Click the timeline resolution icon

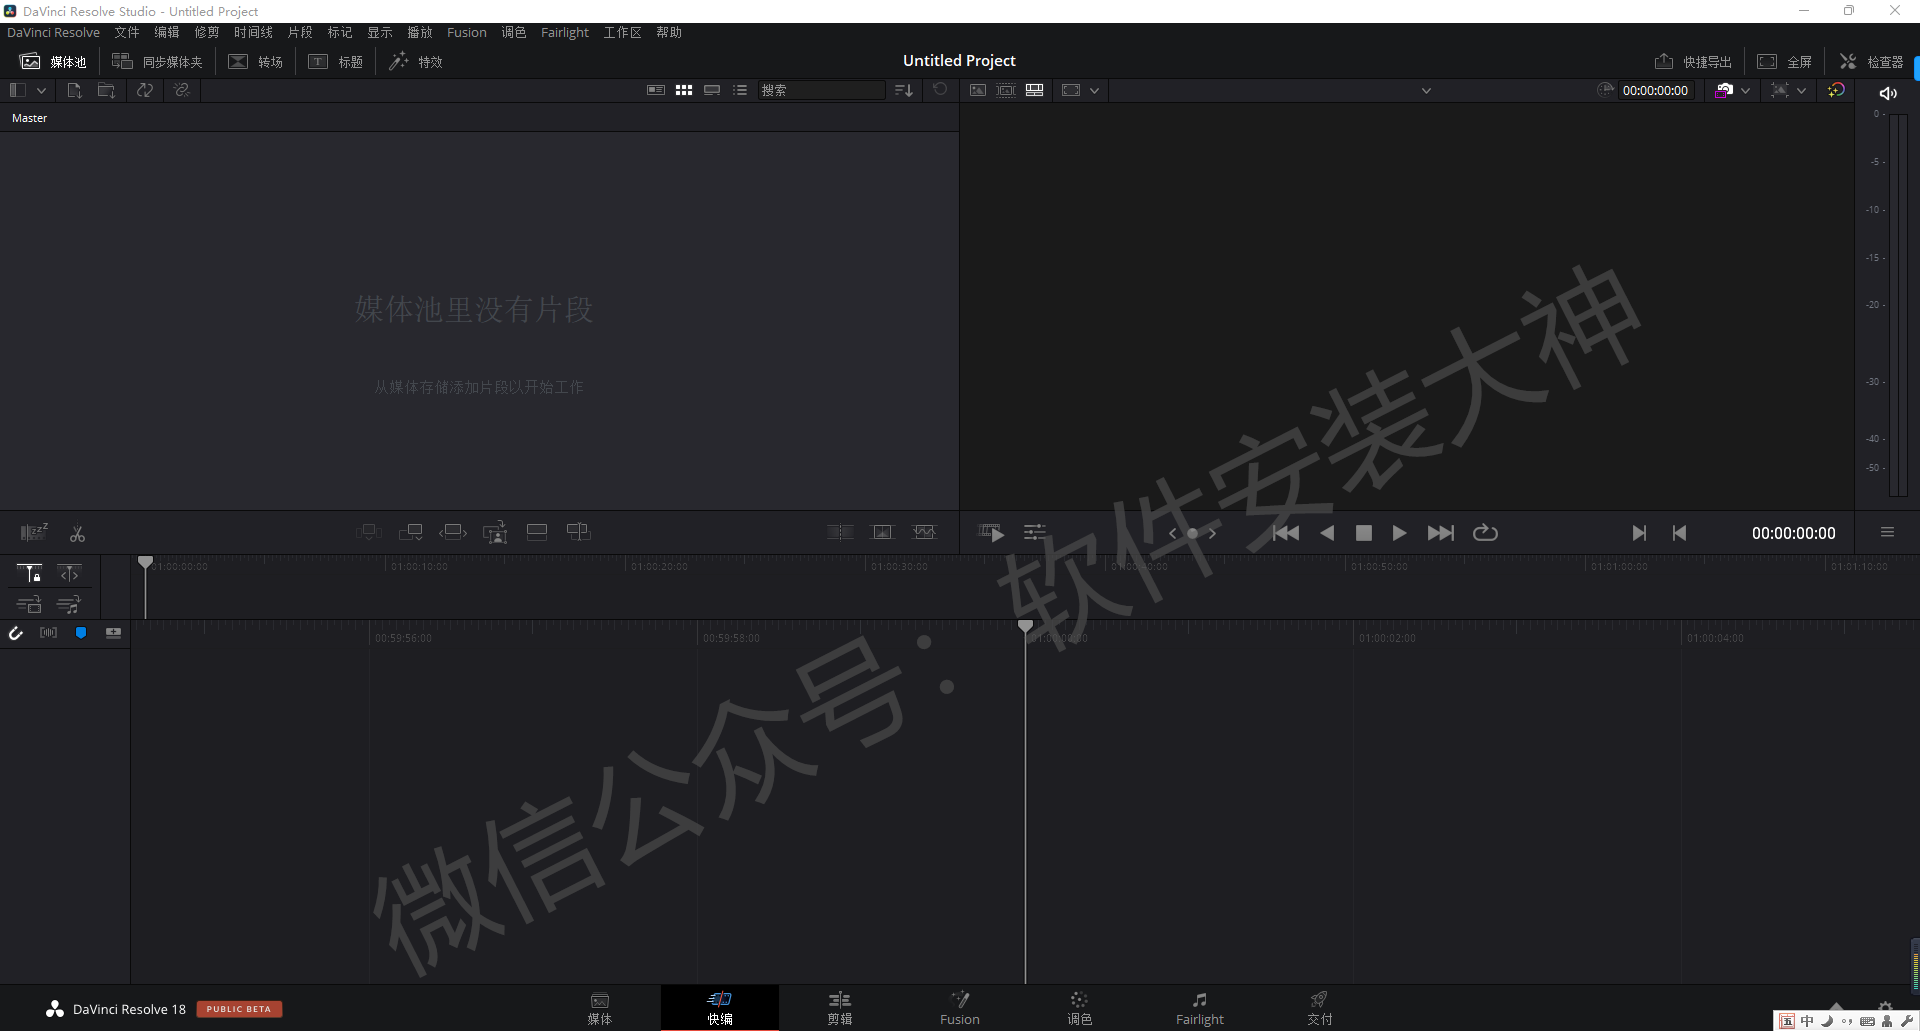(x=1780, y=90)
